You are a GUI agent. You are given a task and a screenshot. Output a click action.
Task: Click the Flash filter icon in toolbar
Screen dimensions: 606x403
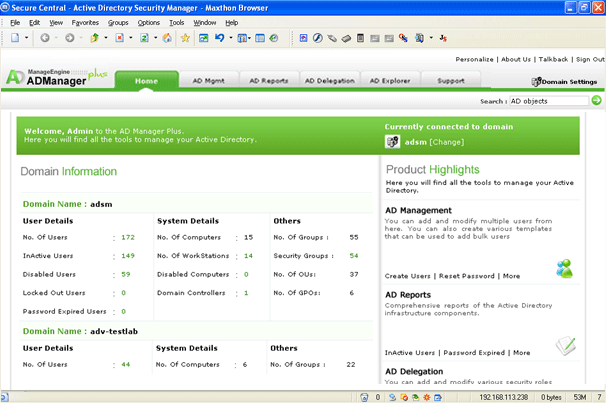(x=318, y=38)
